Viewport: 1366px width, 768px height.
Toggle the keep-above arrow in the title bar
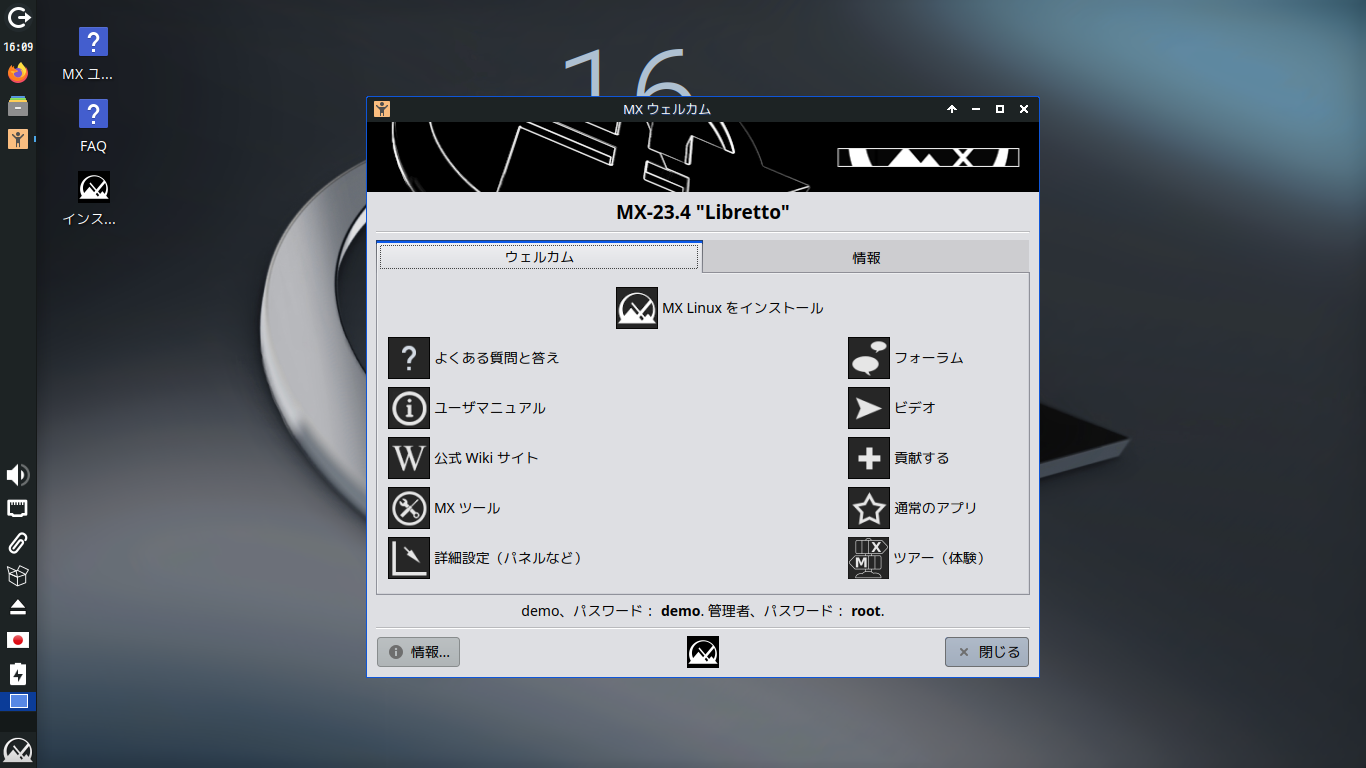952,109
